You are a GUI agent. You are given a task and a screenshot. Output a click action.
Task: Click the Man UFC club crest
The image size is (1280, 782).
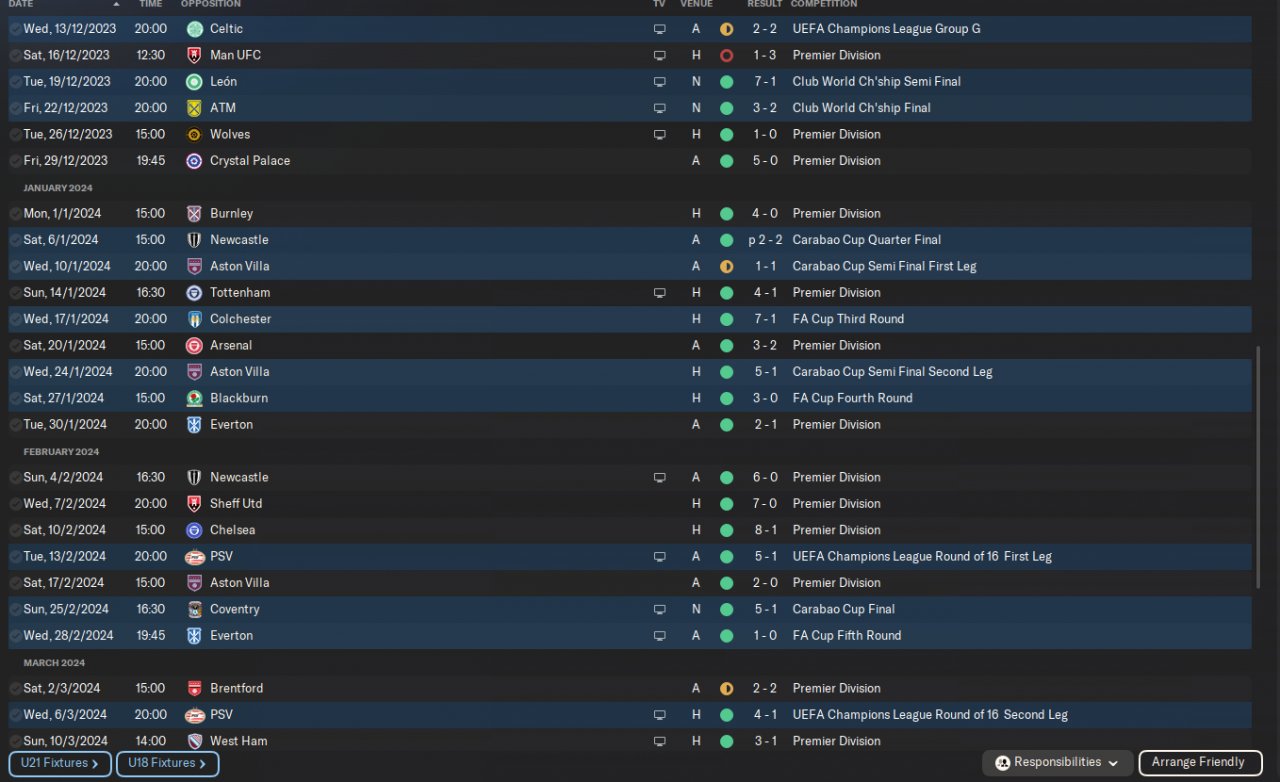194,55
